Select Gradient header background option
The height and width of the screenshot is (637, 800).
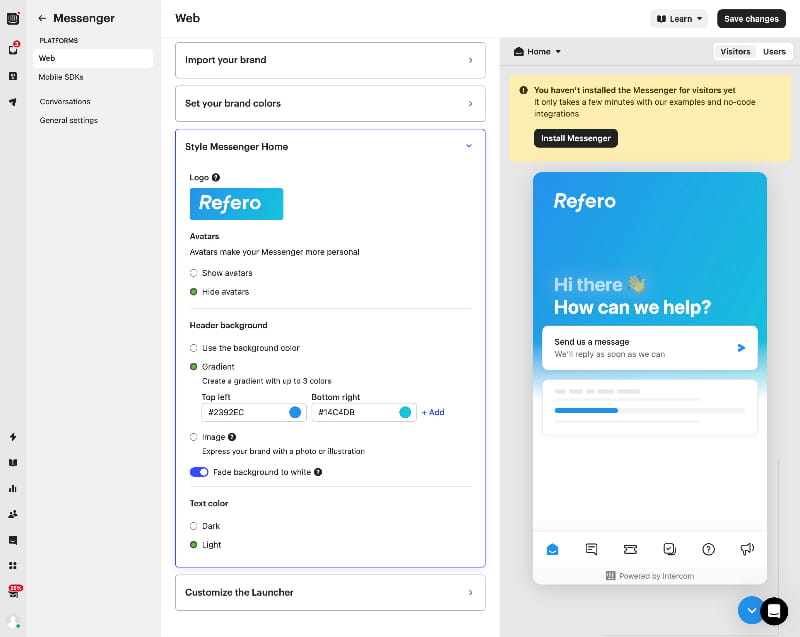click(x=193, y=367)
